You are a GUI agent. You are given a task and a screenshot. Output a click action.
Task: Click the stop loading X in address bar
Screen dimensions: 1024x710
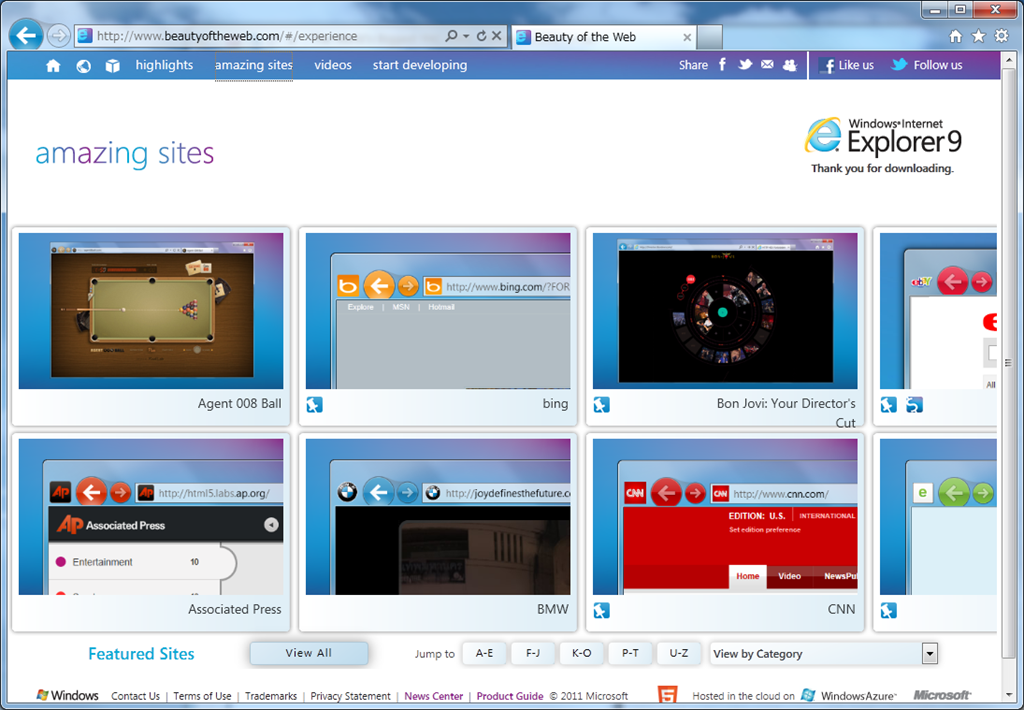coord(496,36)
